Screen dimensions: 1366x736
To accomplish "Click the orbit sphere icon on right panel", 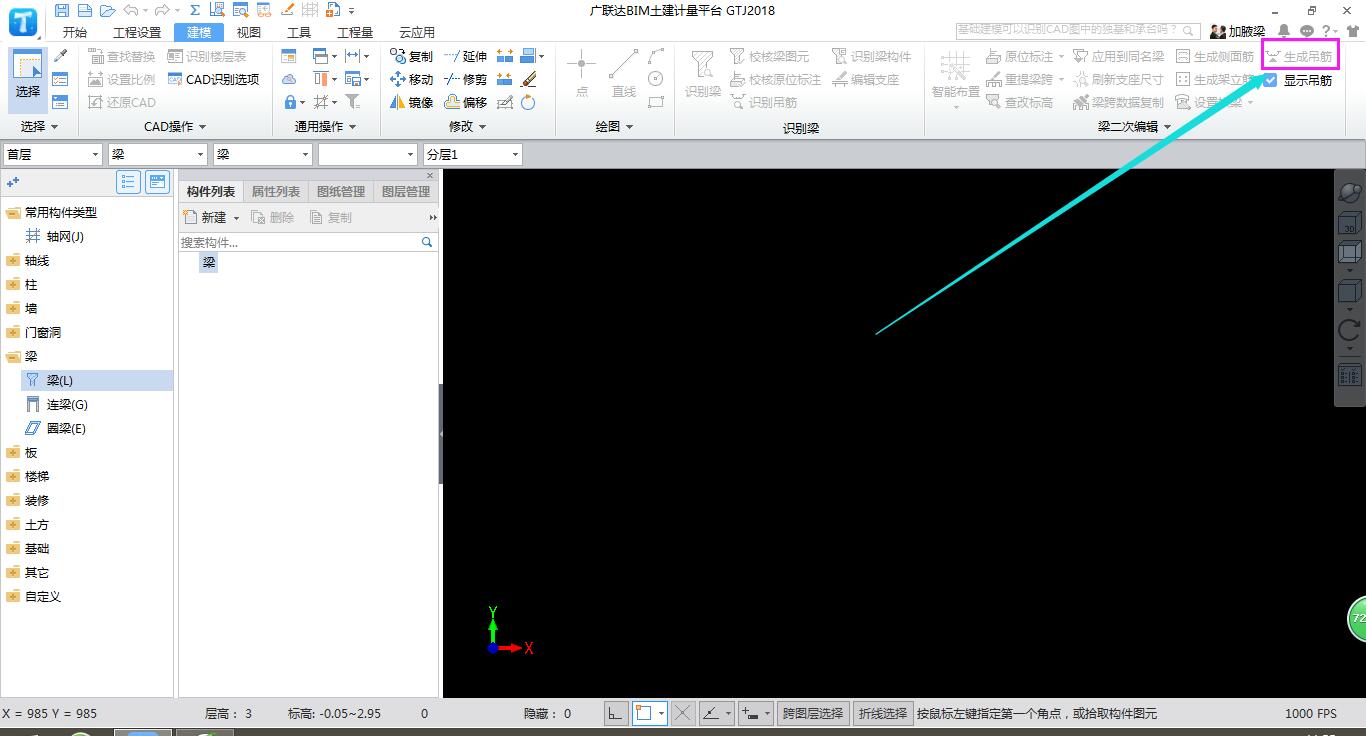I will pyautogui.click(x=1349, y=192).
